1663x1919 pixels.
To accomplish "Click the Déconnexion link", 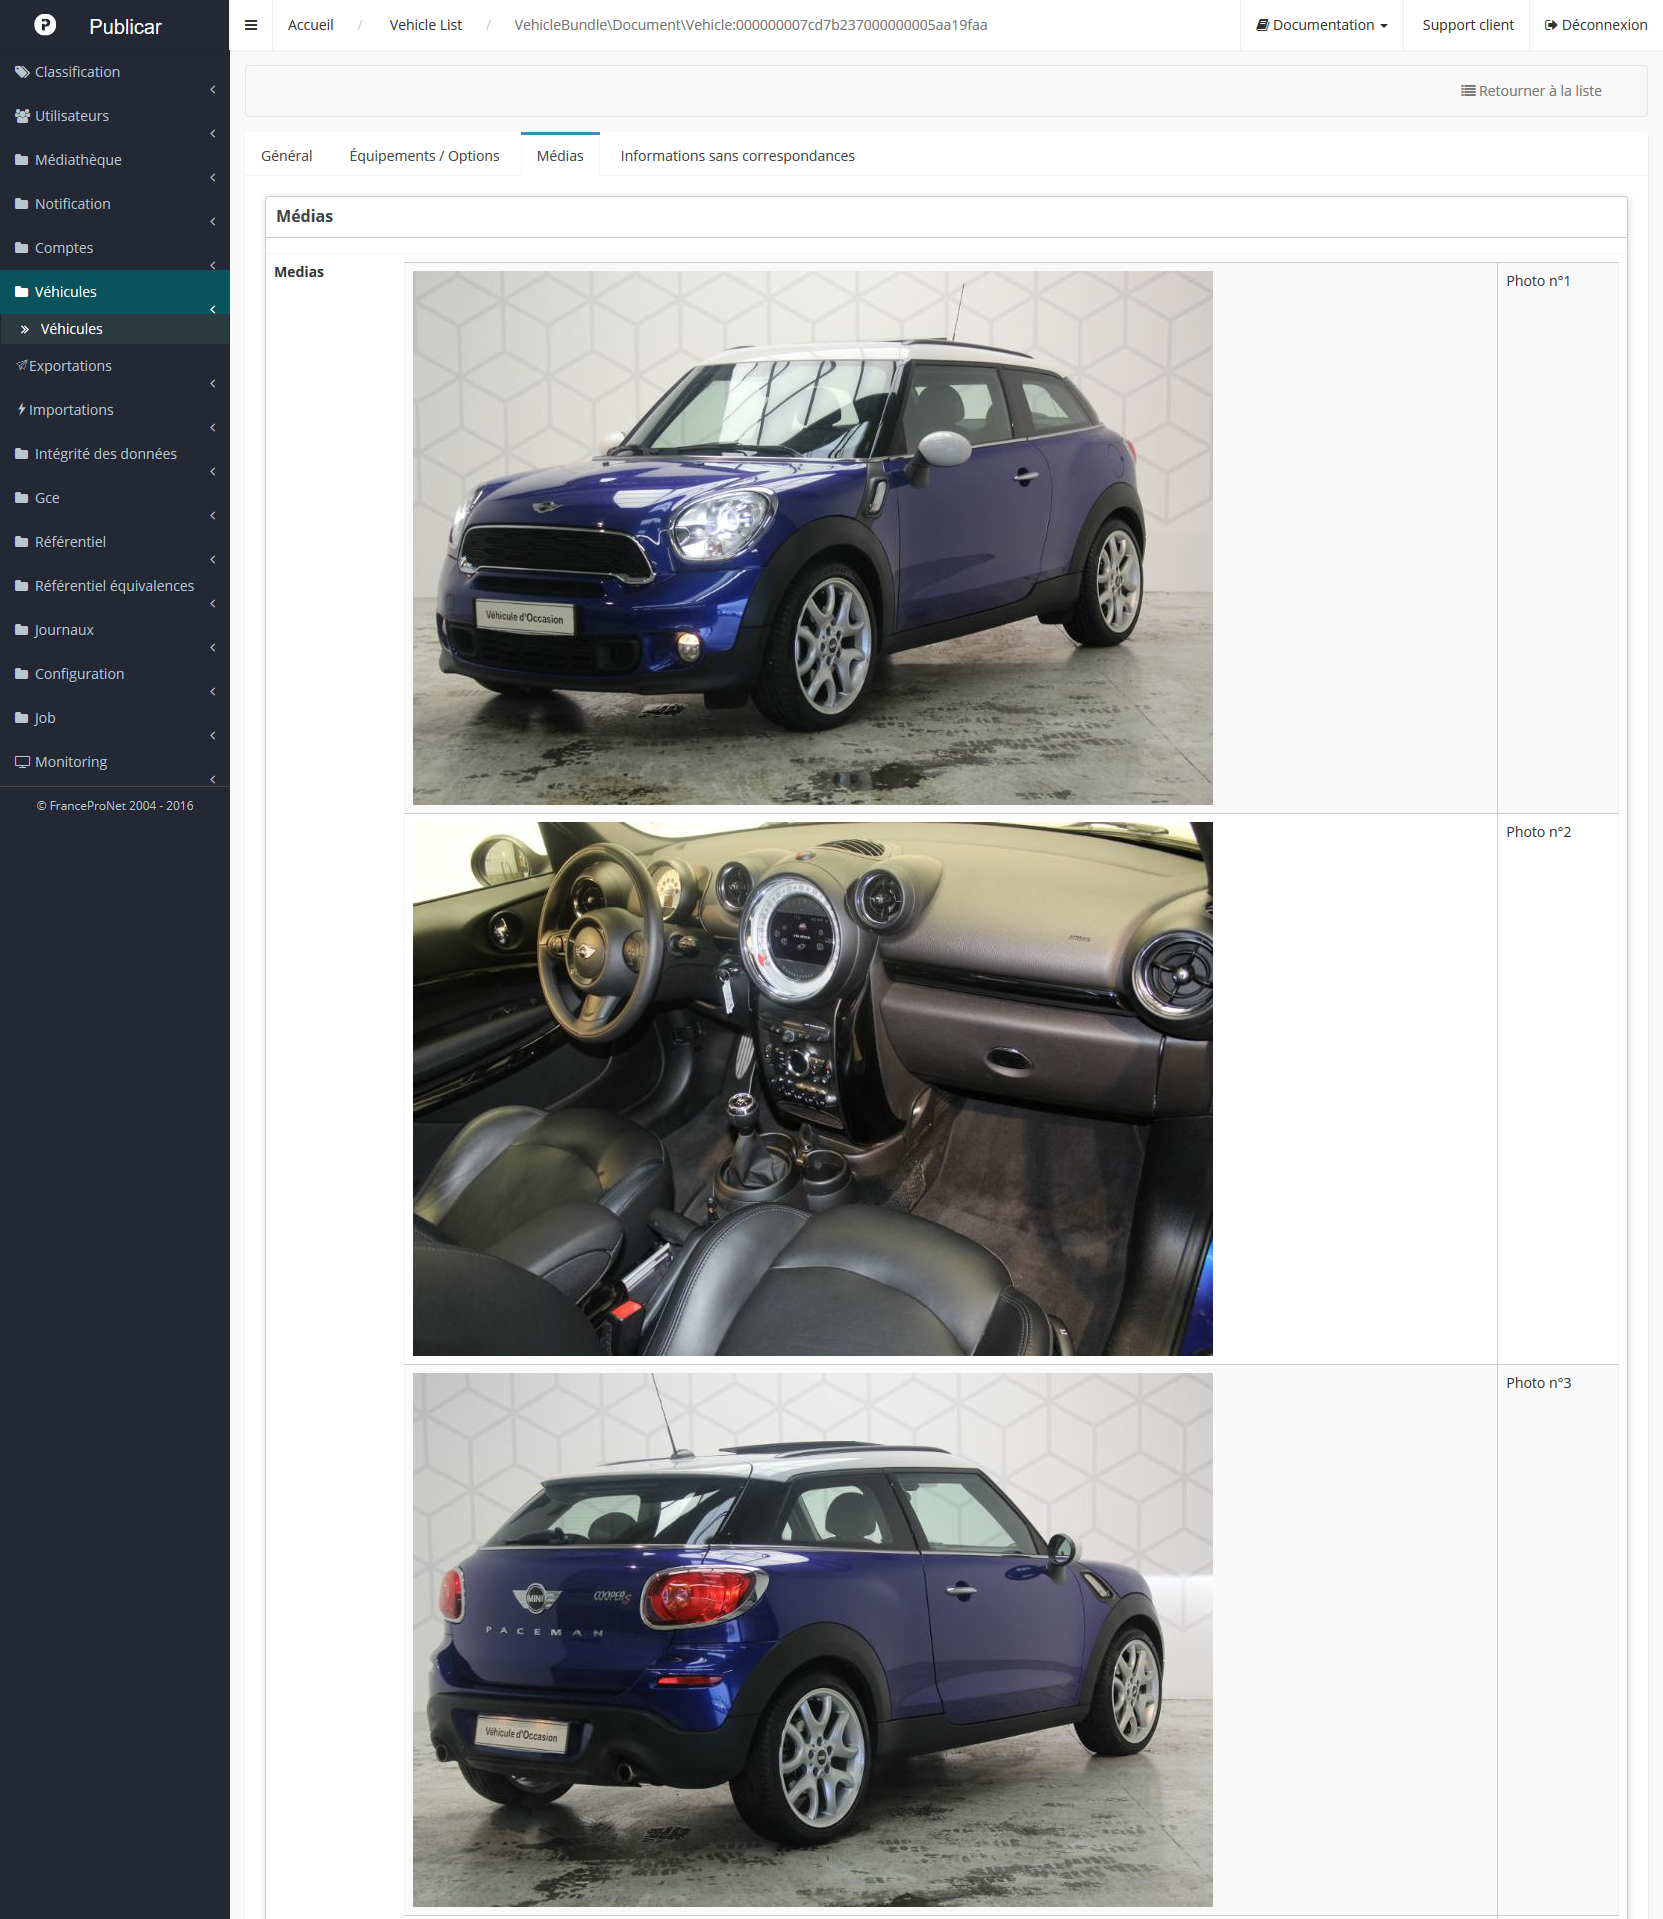I will click(1596, 25).
